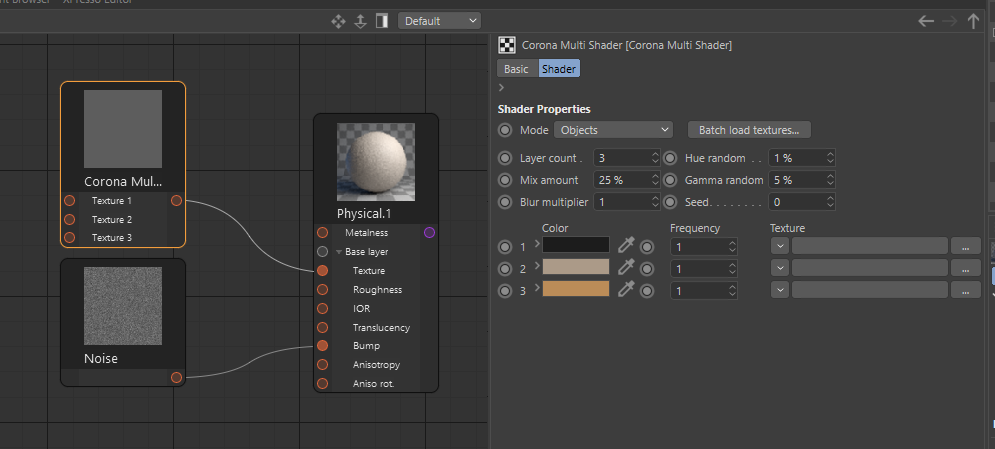Browse texture file for layer 1
Viewport: 995px width, 449px height.
click(x=966, y=246)
